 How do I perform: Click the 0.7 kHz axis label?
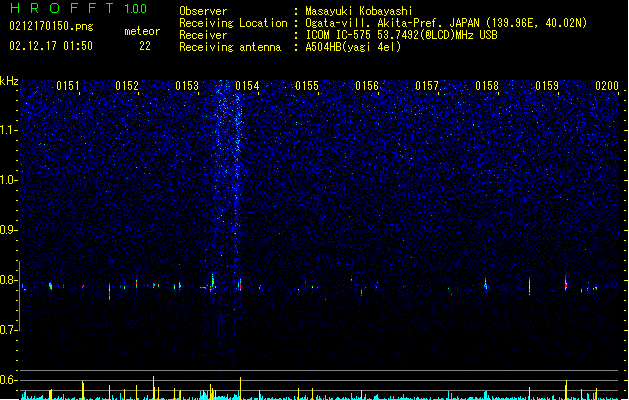point(9,330)
